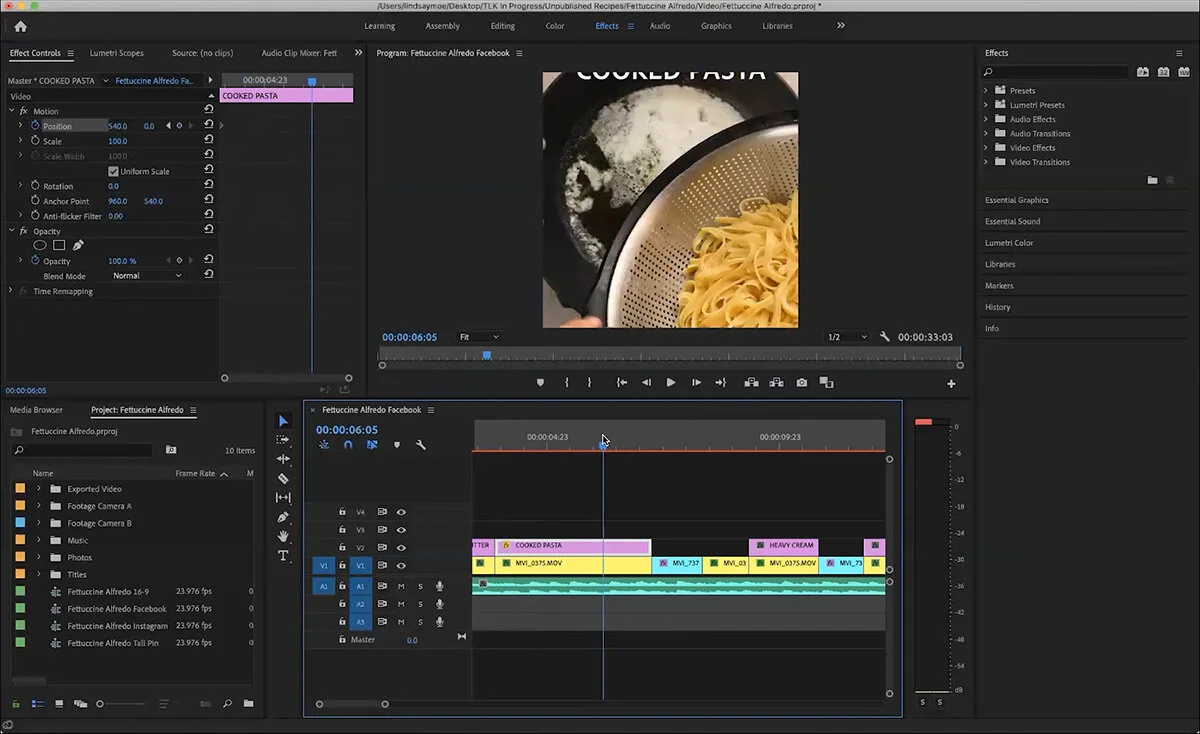The image size is (1200, 734).
Task: Toggle lock on track V4
Action: [x=342, y=512]
